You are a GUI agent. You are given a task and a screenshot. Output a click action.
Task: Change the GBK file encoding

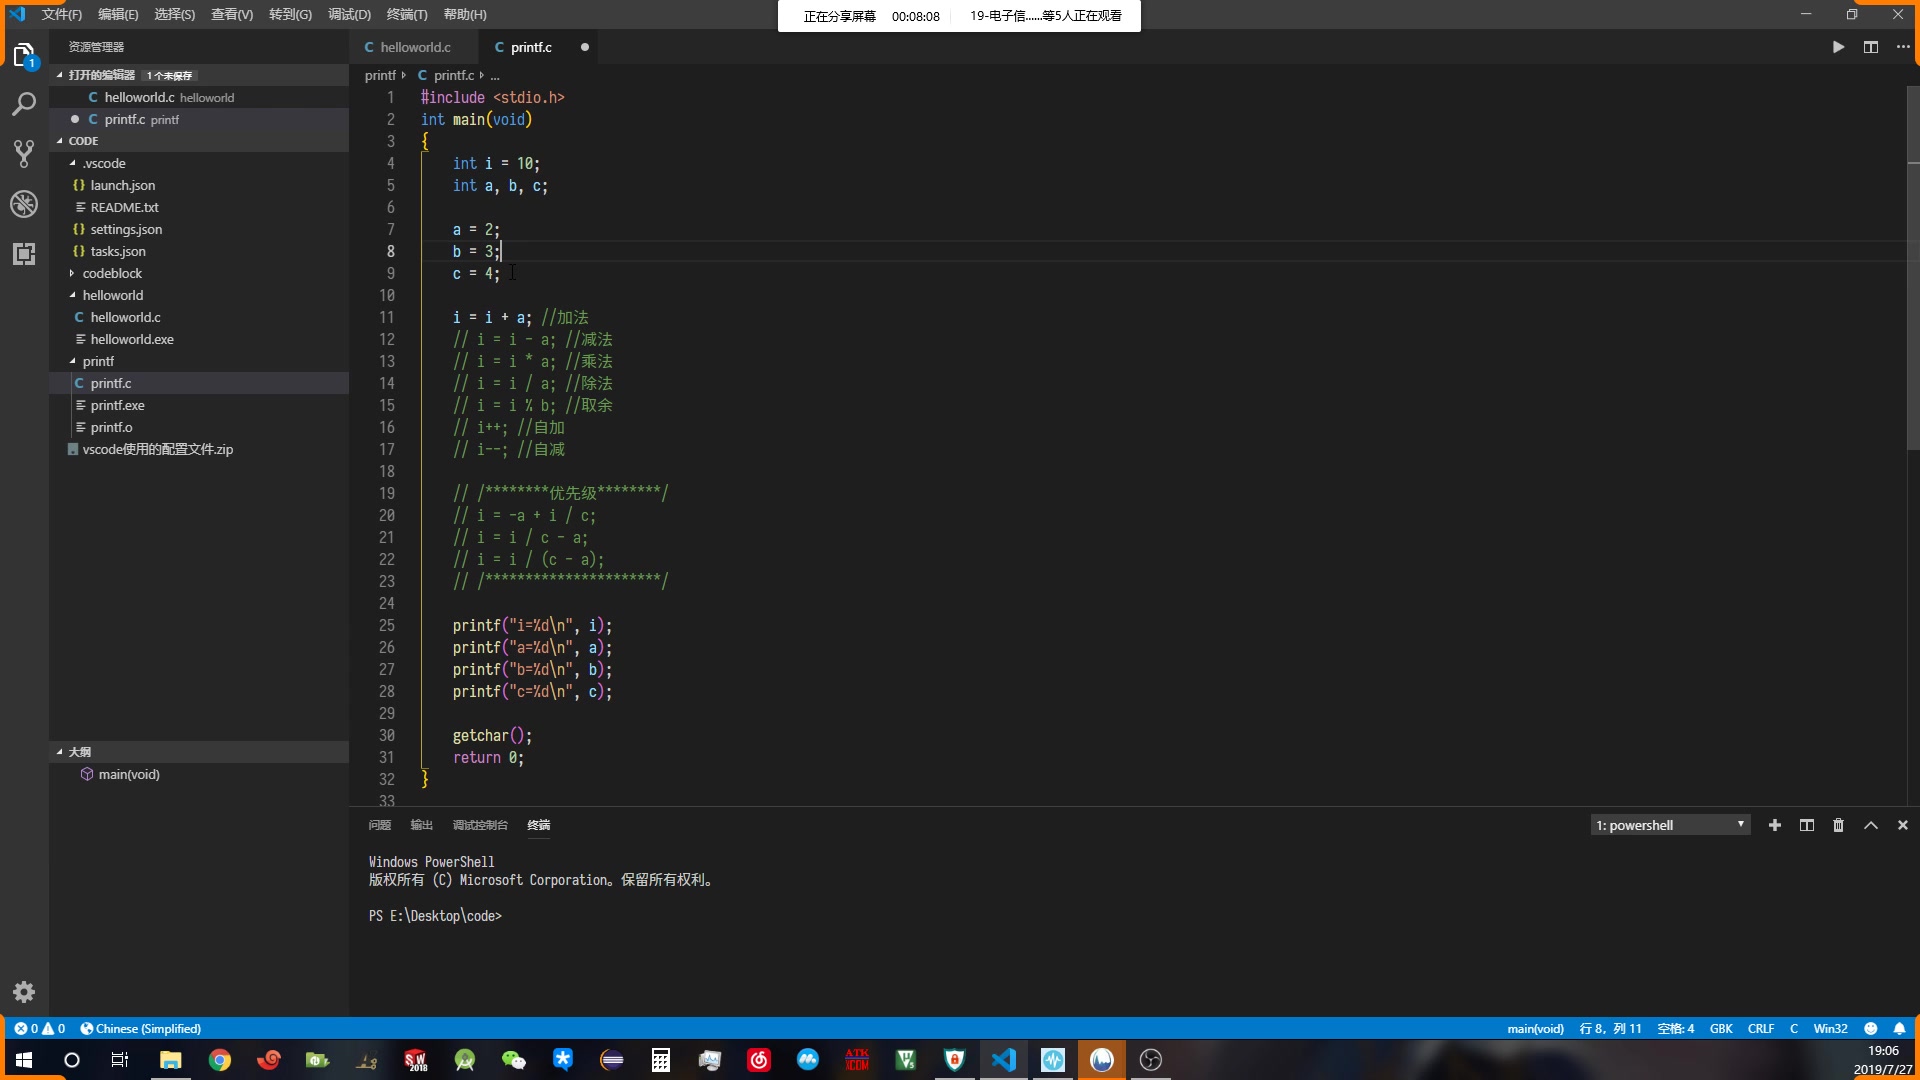[x=1721, y=1028]
